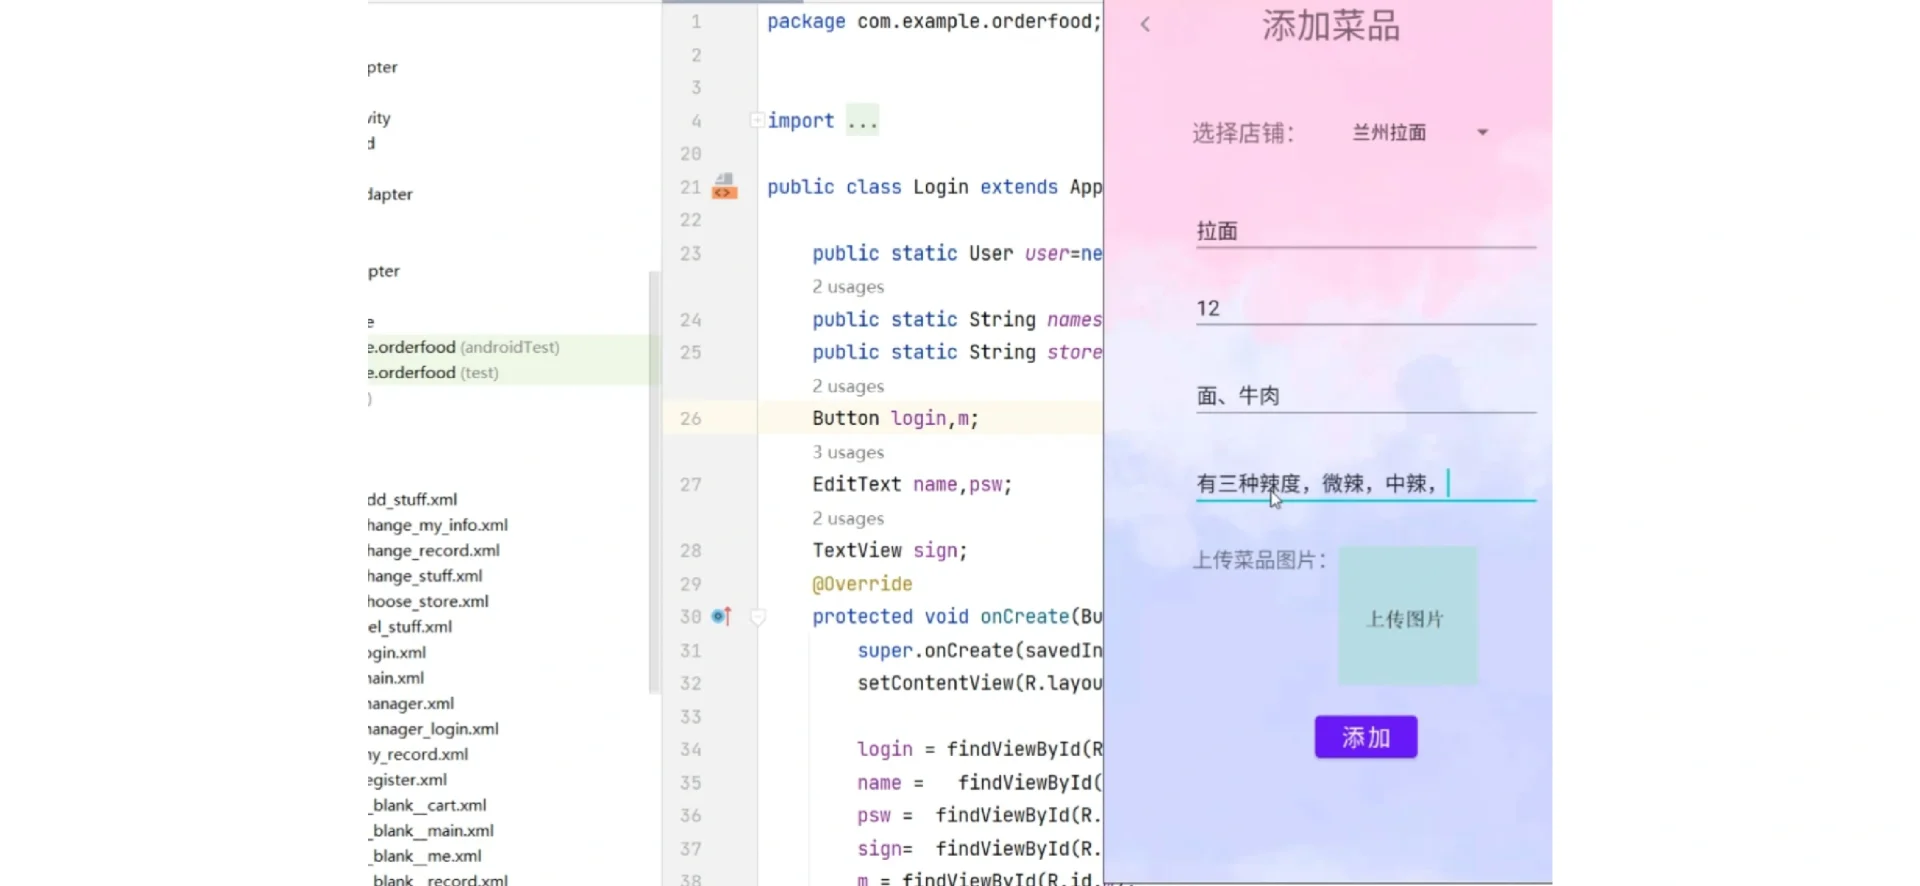Tap the 上传图片 image upload box
1920x886 pixels.
1407,616
